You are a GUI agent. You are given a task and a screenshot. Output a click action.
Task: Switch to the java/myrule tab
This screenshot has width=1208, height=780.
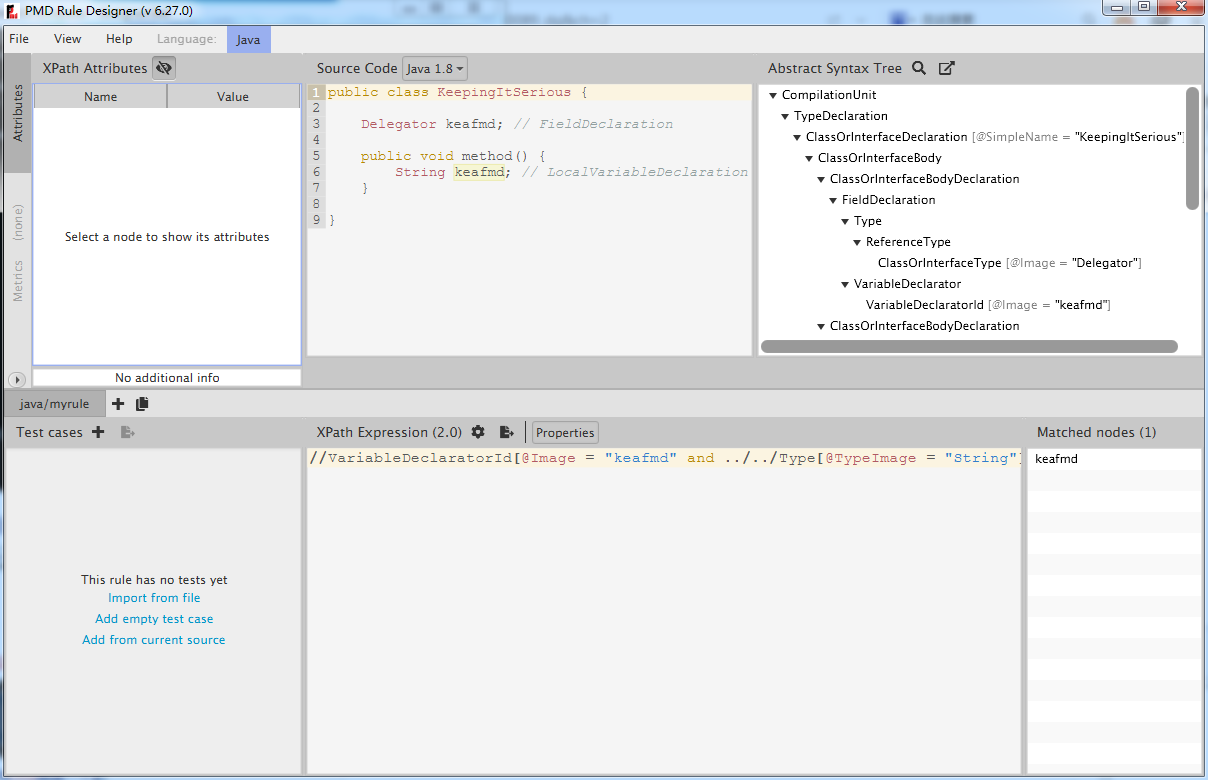54,404
